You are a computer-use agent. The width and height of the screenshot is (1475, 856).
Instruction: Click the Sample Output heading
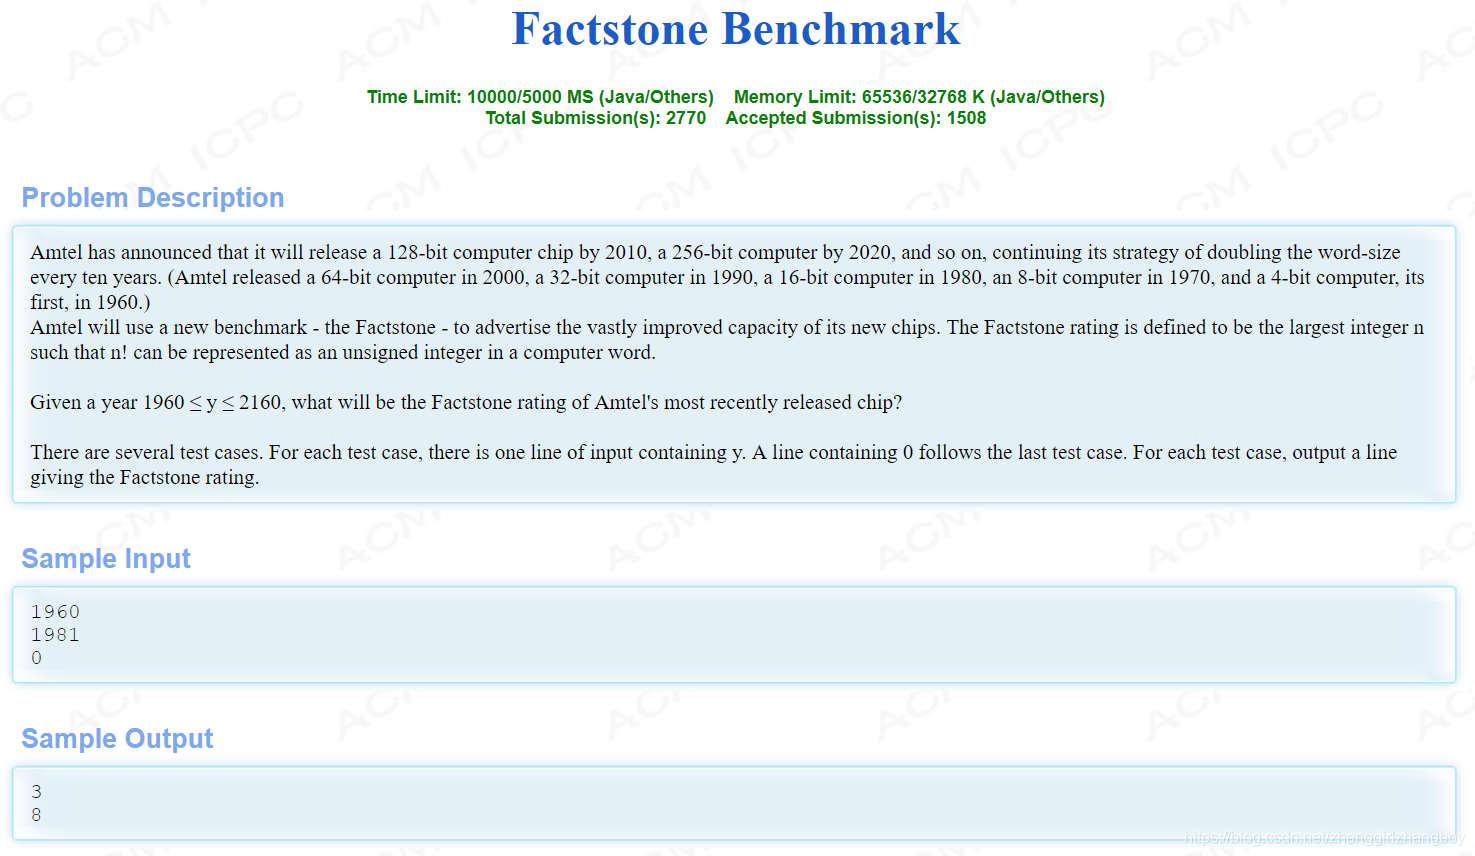(118, 739)
